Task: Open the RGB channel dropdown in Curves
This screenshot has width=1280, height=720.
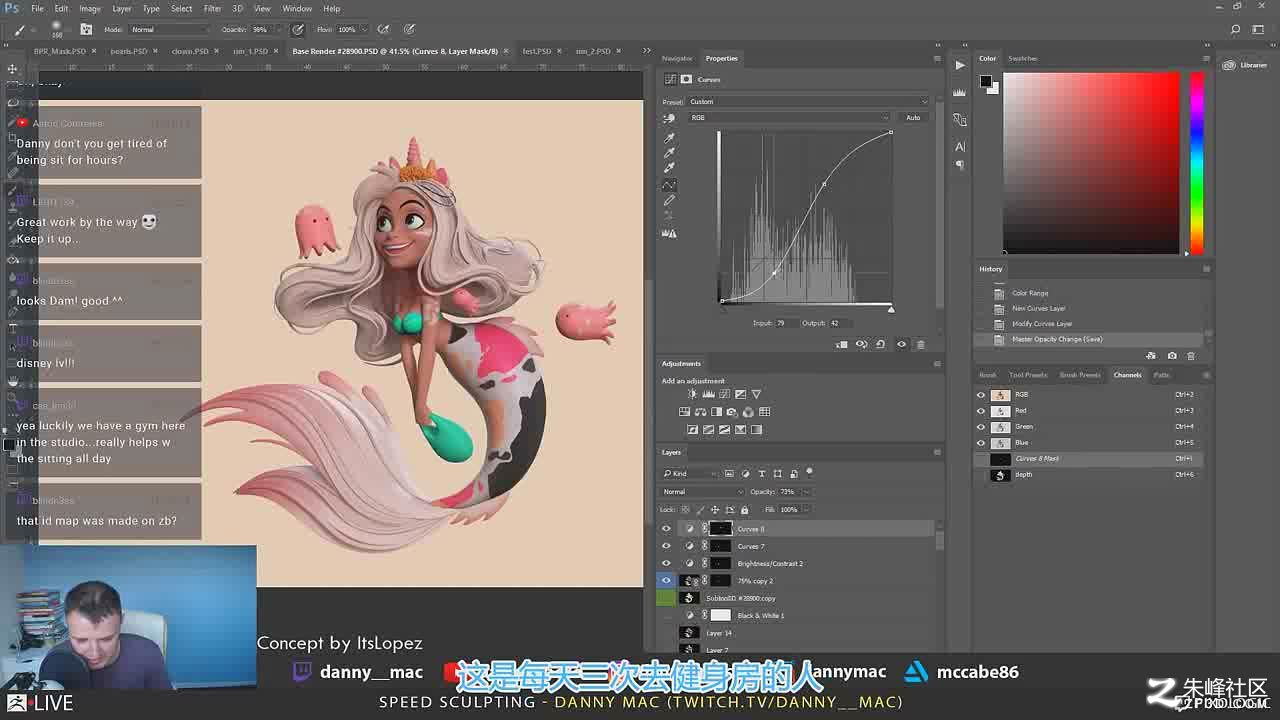Action: click(x=790, y=118)
